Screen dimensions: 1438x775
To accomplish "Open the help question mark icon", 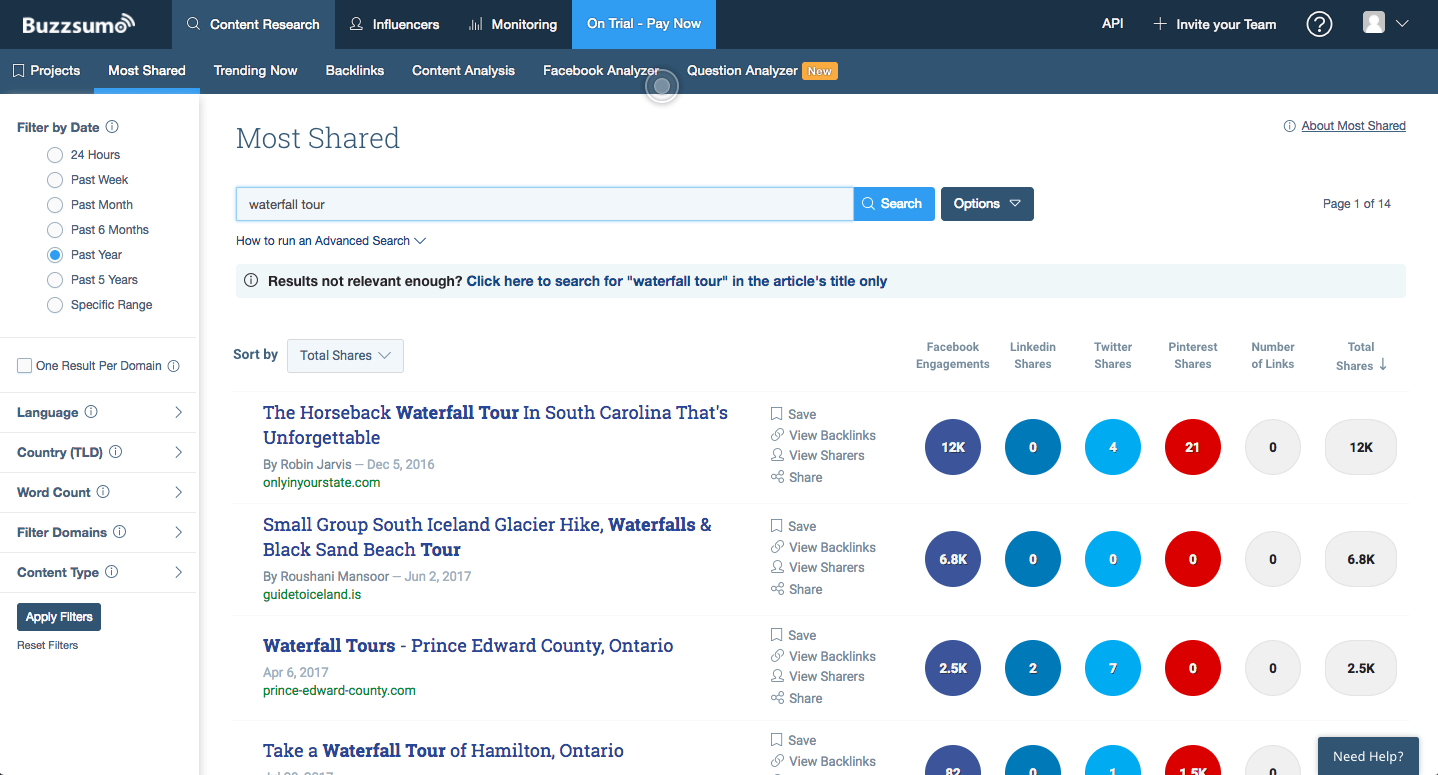I will [1319, 24].
